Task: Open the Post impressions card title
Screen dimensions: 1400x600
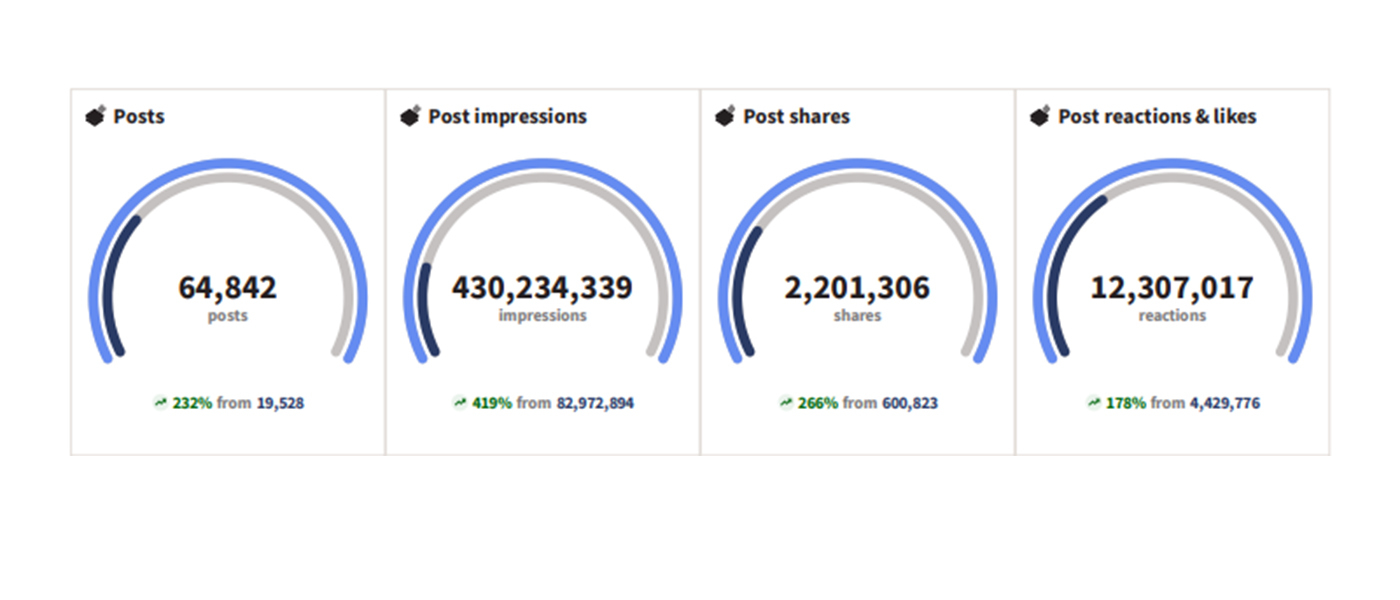Action: tap(507, 117)
